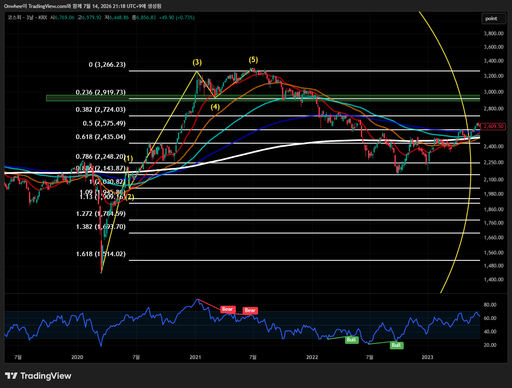Click Elliott wave label (2)
The width and height of the screenshot is (512, 388).
click(130, 197)
